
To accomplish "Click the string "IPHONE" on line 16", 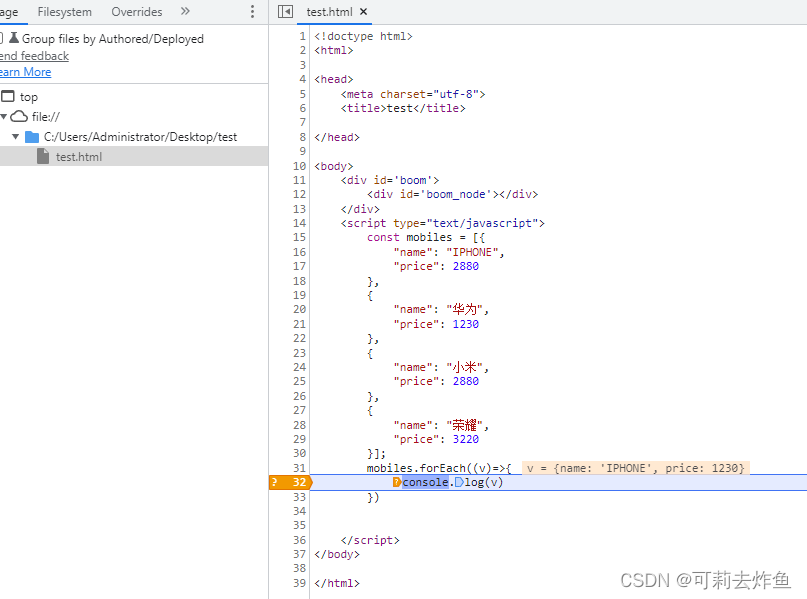I will click(472, 252).
